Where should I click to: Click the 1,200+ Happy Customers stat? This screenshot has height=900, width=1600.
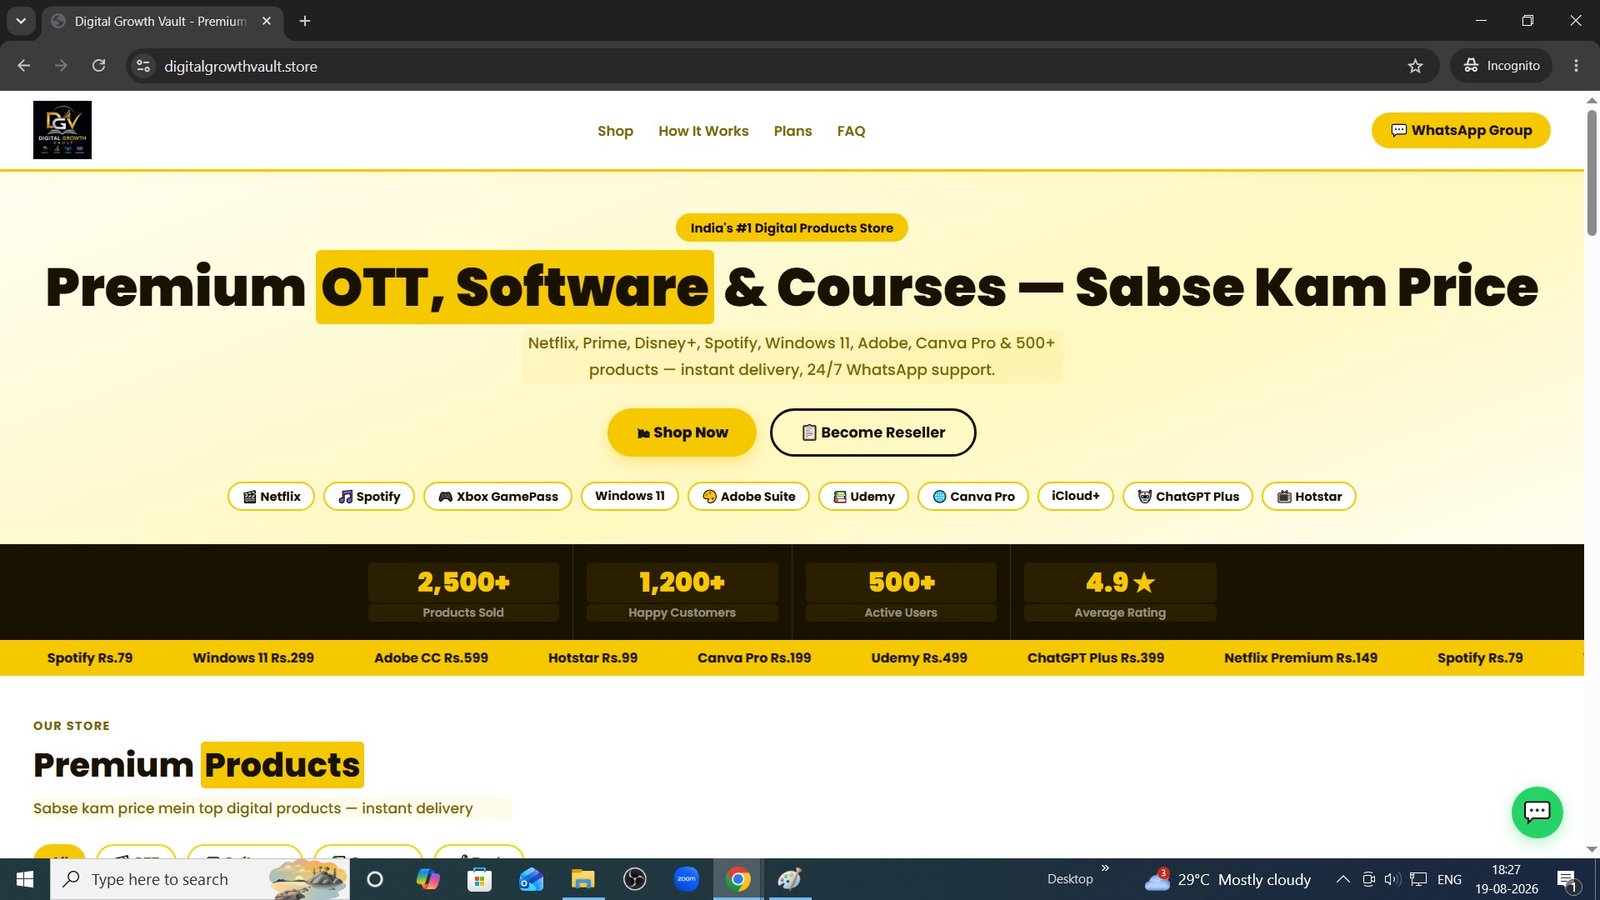coord(682,592)
